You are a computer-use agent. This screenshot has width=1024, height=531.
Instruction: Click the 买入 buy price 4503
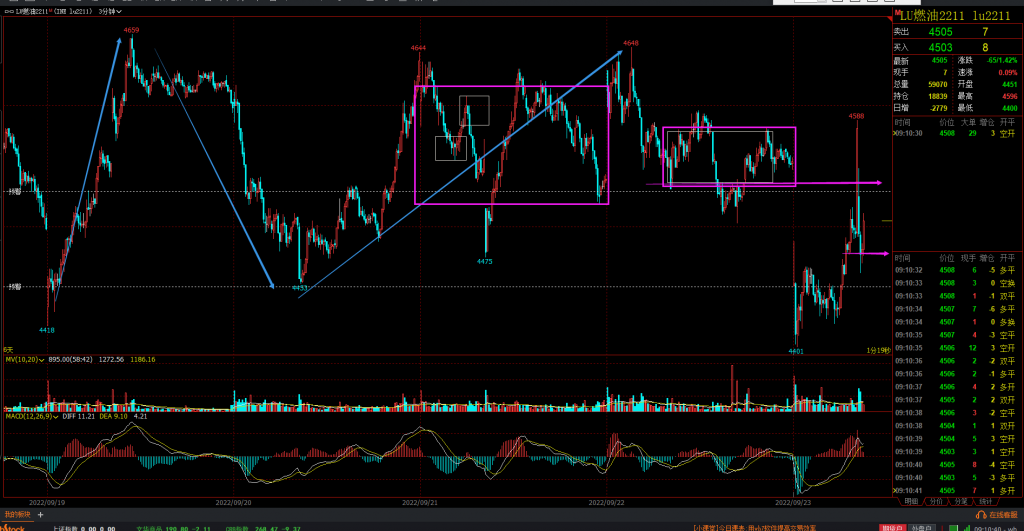tap(941, 47)
